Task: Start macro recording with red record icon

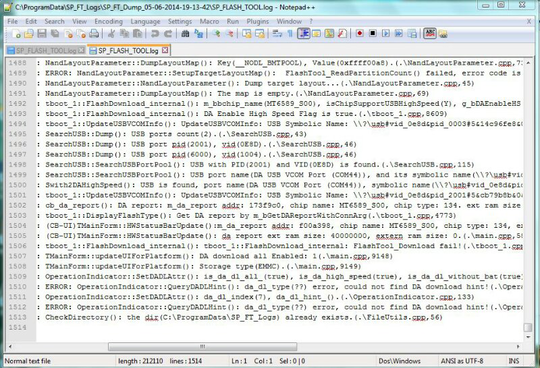Action: point(360,33)
